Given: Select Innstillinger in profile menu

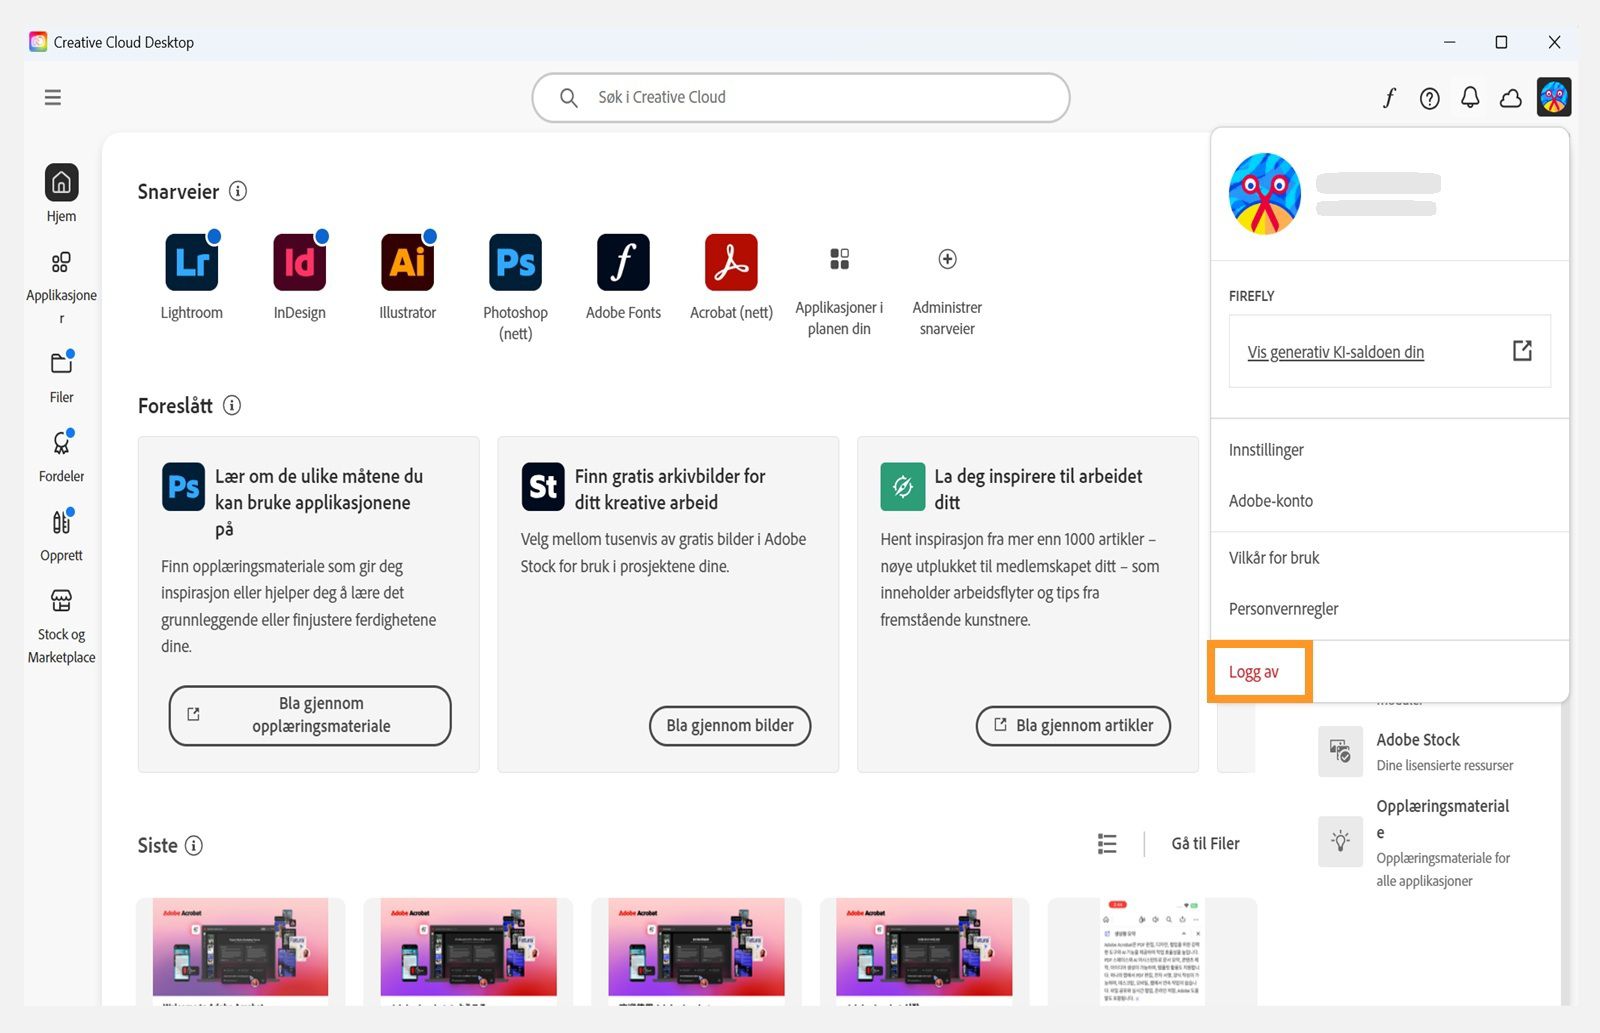Looking at the screenshot, I should coord(1266,450).
